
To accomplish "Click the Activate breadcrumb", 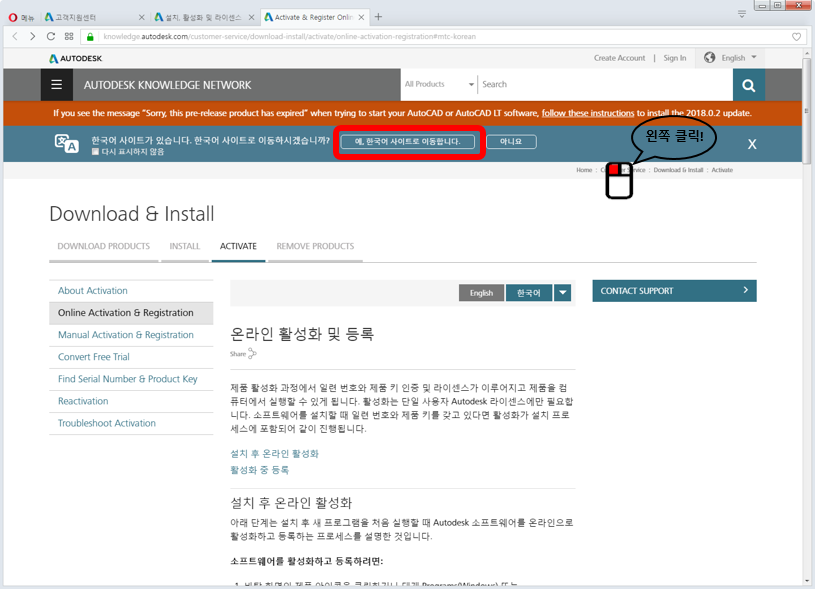I will click(x=722, y=170).
